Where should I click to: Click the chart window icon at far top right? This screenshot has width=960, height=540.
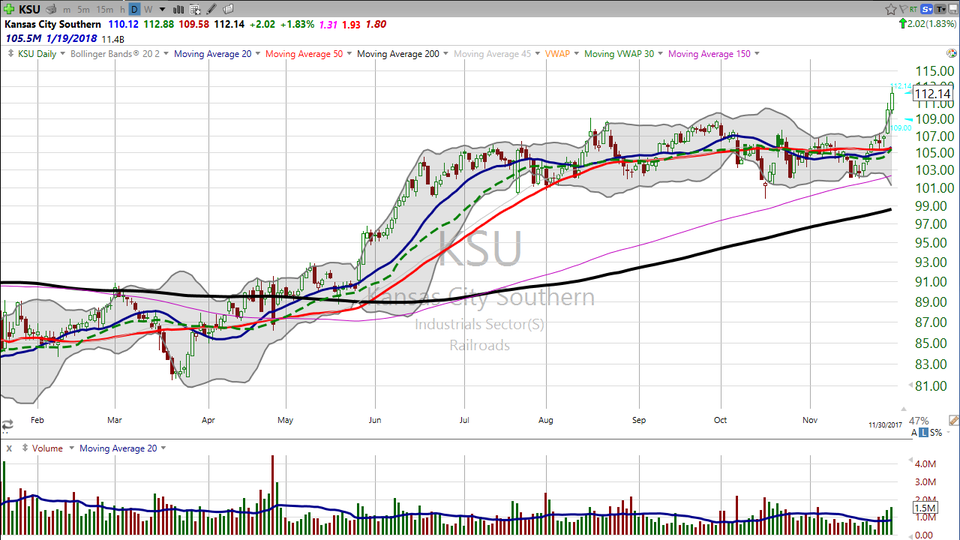click(x=953, y=9)
